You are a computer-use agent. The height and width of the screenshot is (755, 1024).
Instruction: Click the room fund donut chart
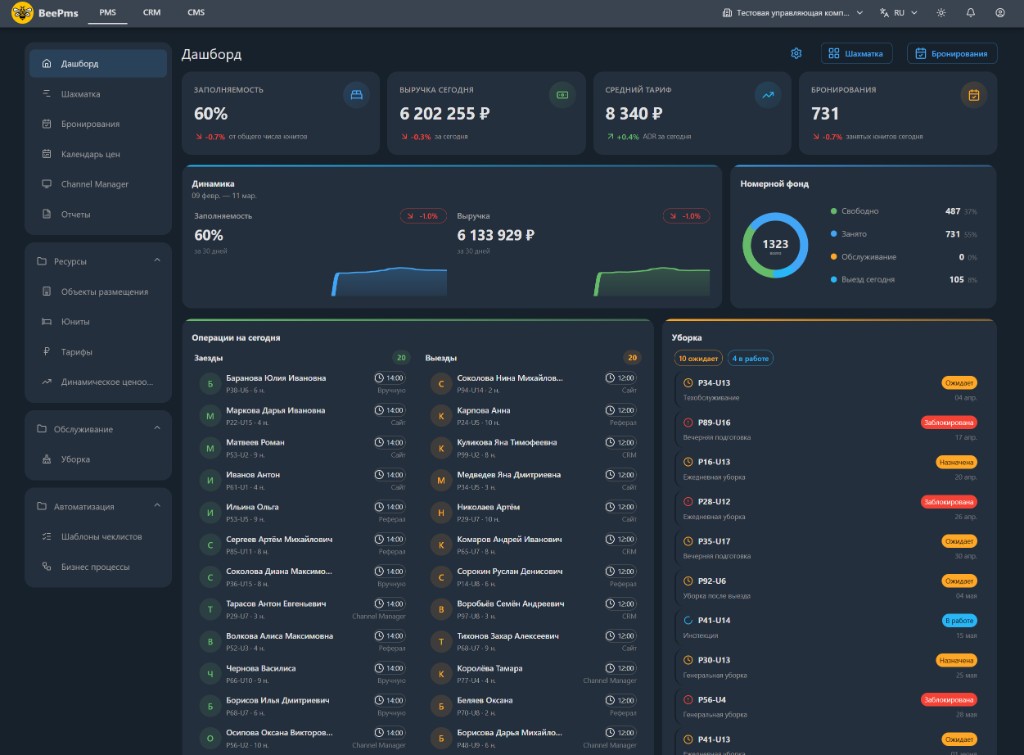pos(775,245)
